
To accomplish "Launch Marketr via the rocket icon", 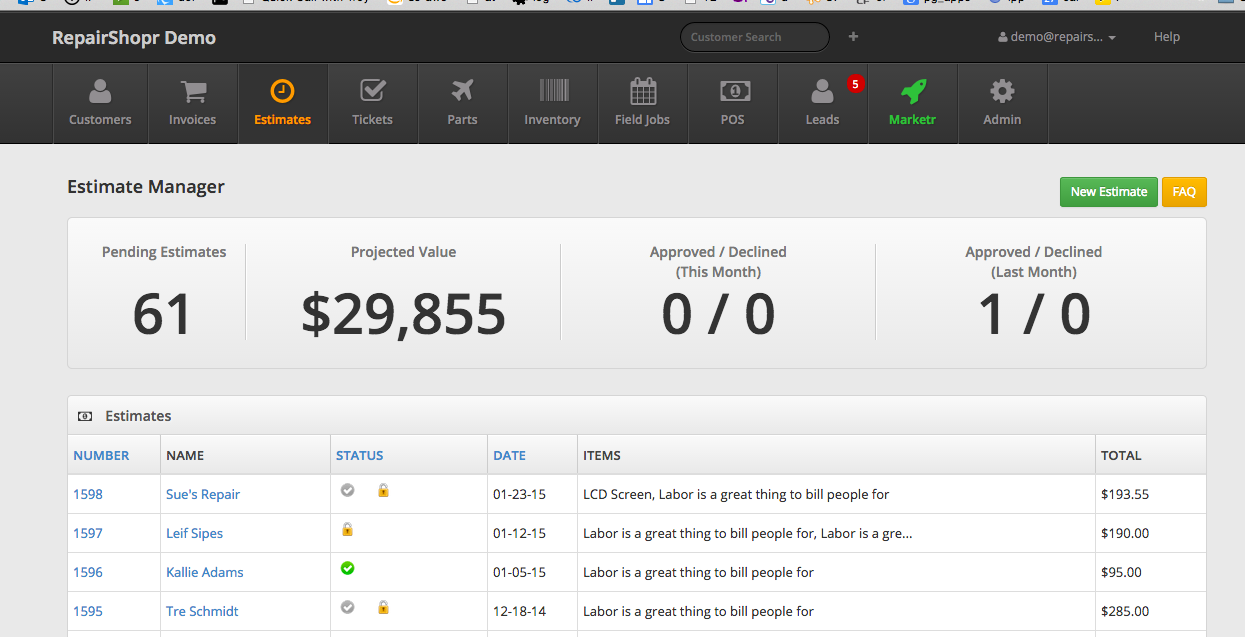I will [x=912, y=92].
